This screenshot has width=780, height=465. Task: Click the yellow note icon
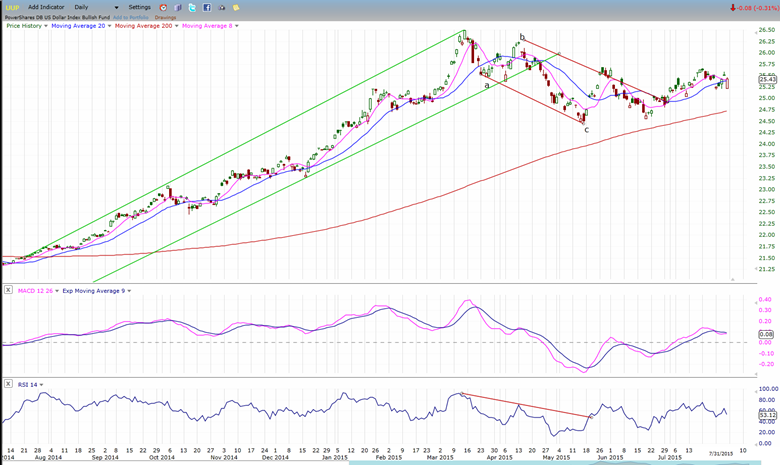(236, 7)
